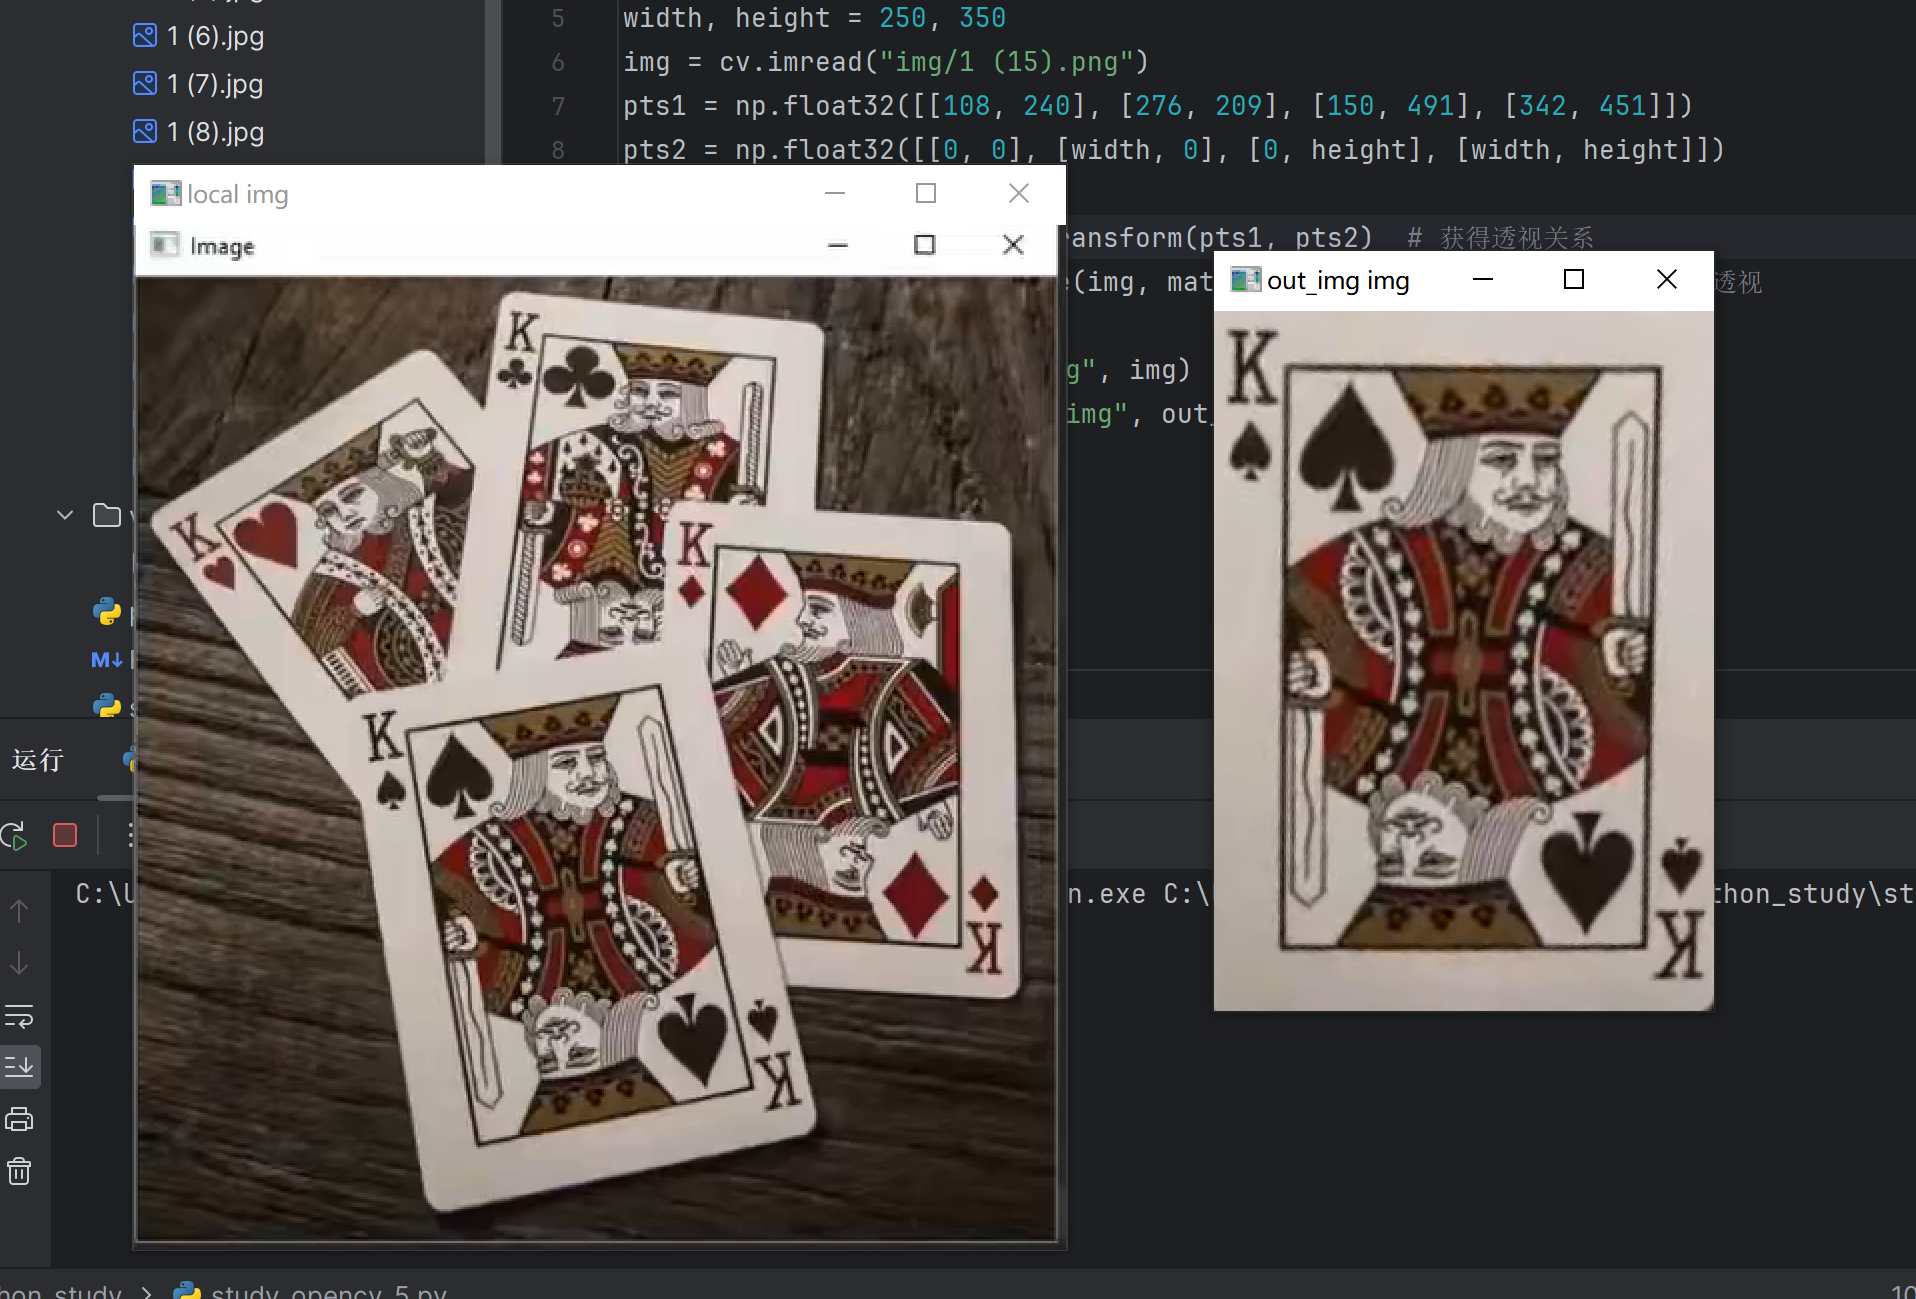Select 1 (6).jpg in project tree
Image resolution: width=1916 pixels, height=1299 pixels.
click(x=214, y=36)
